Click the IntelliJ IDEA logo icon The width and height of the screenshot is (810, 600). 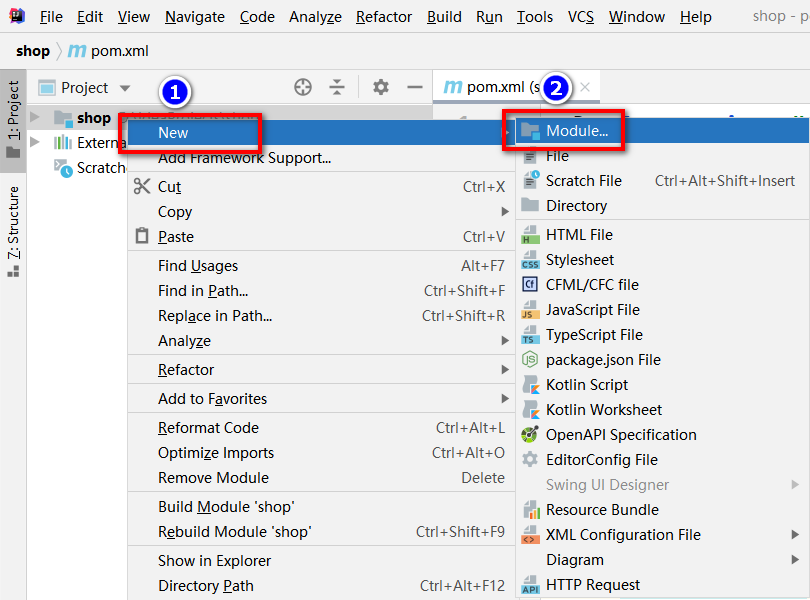point(17,16)
